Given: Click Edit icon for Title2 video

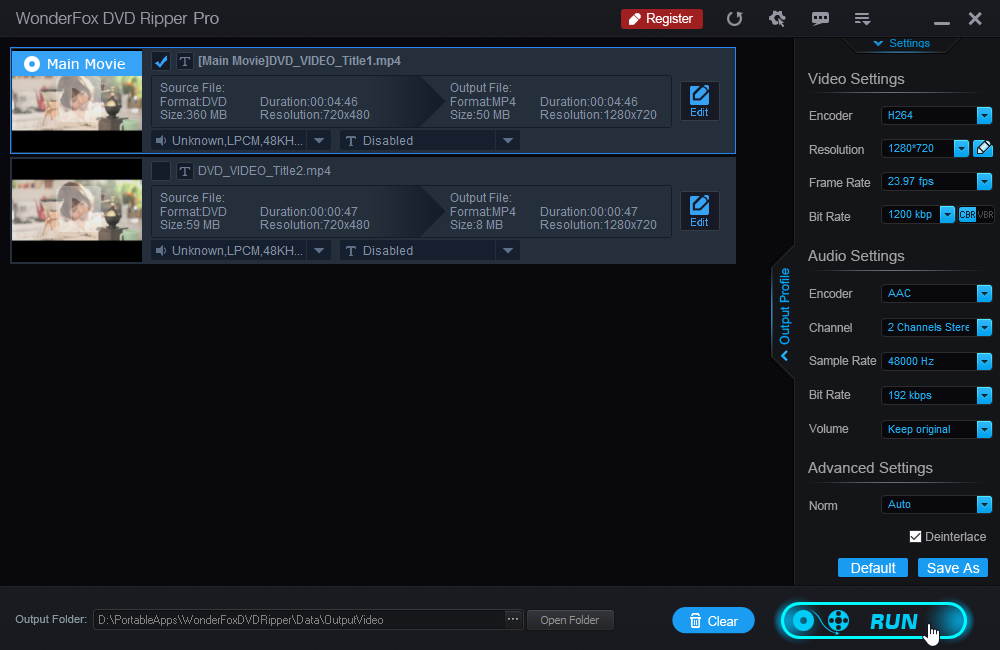Looking at the screenshot, I should (699, 211).
